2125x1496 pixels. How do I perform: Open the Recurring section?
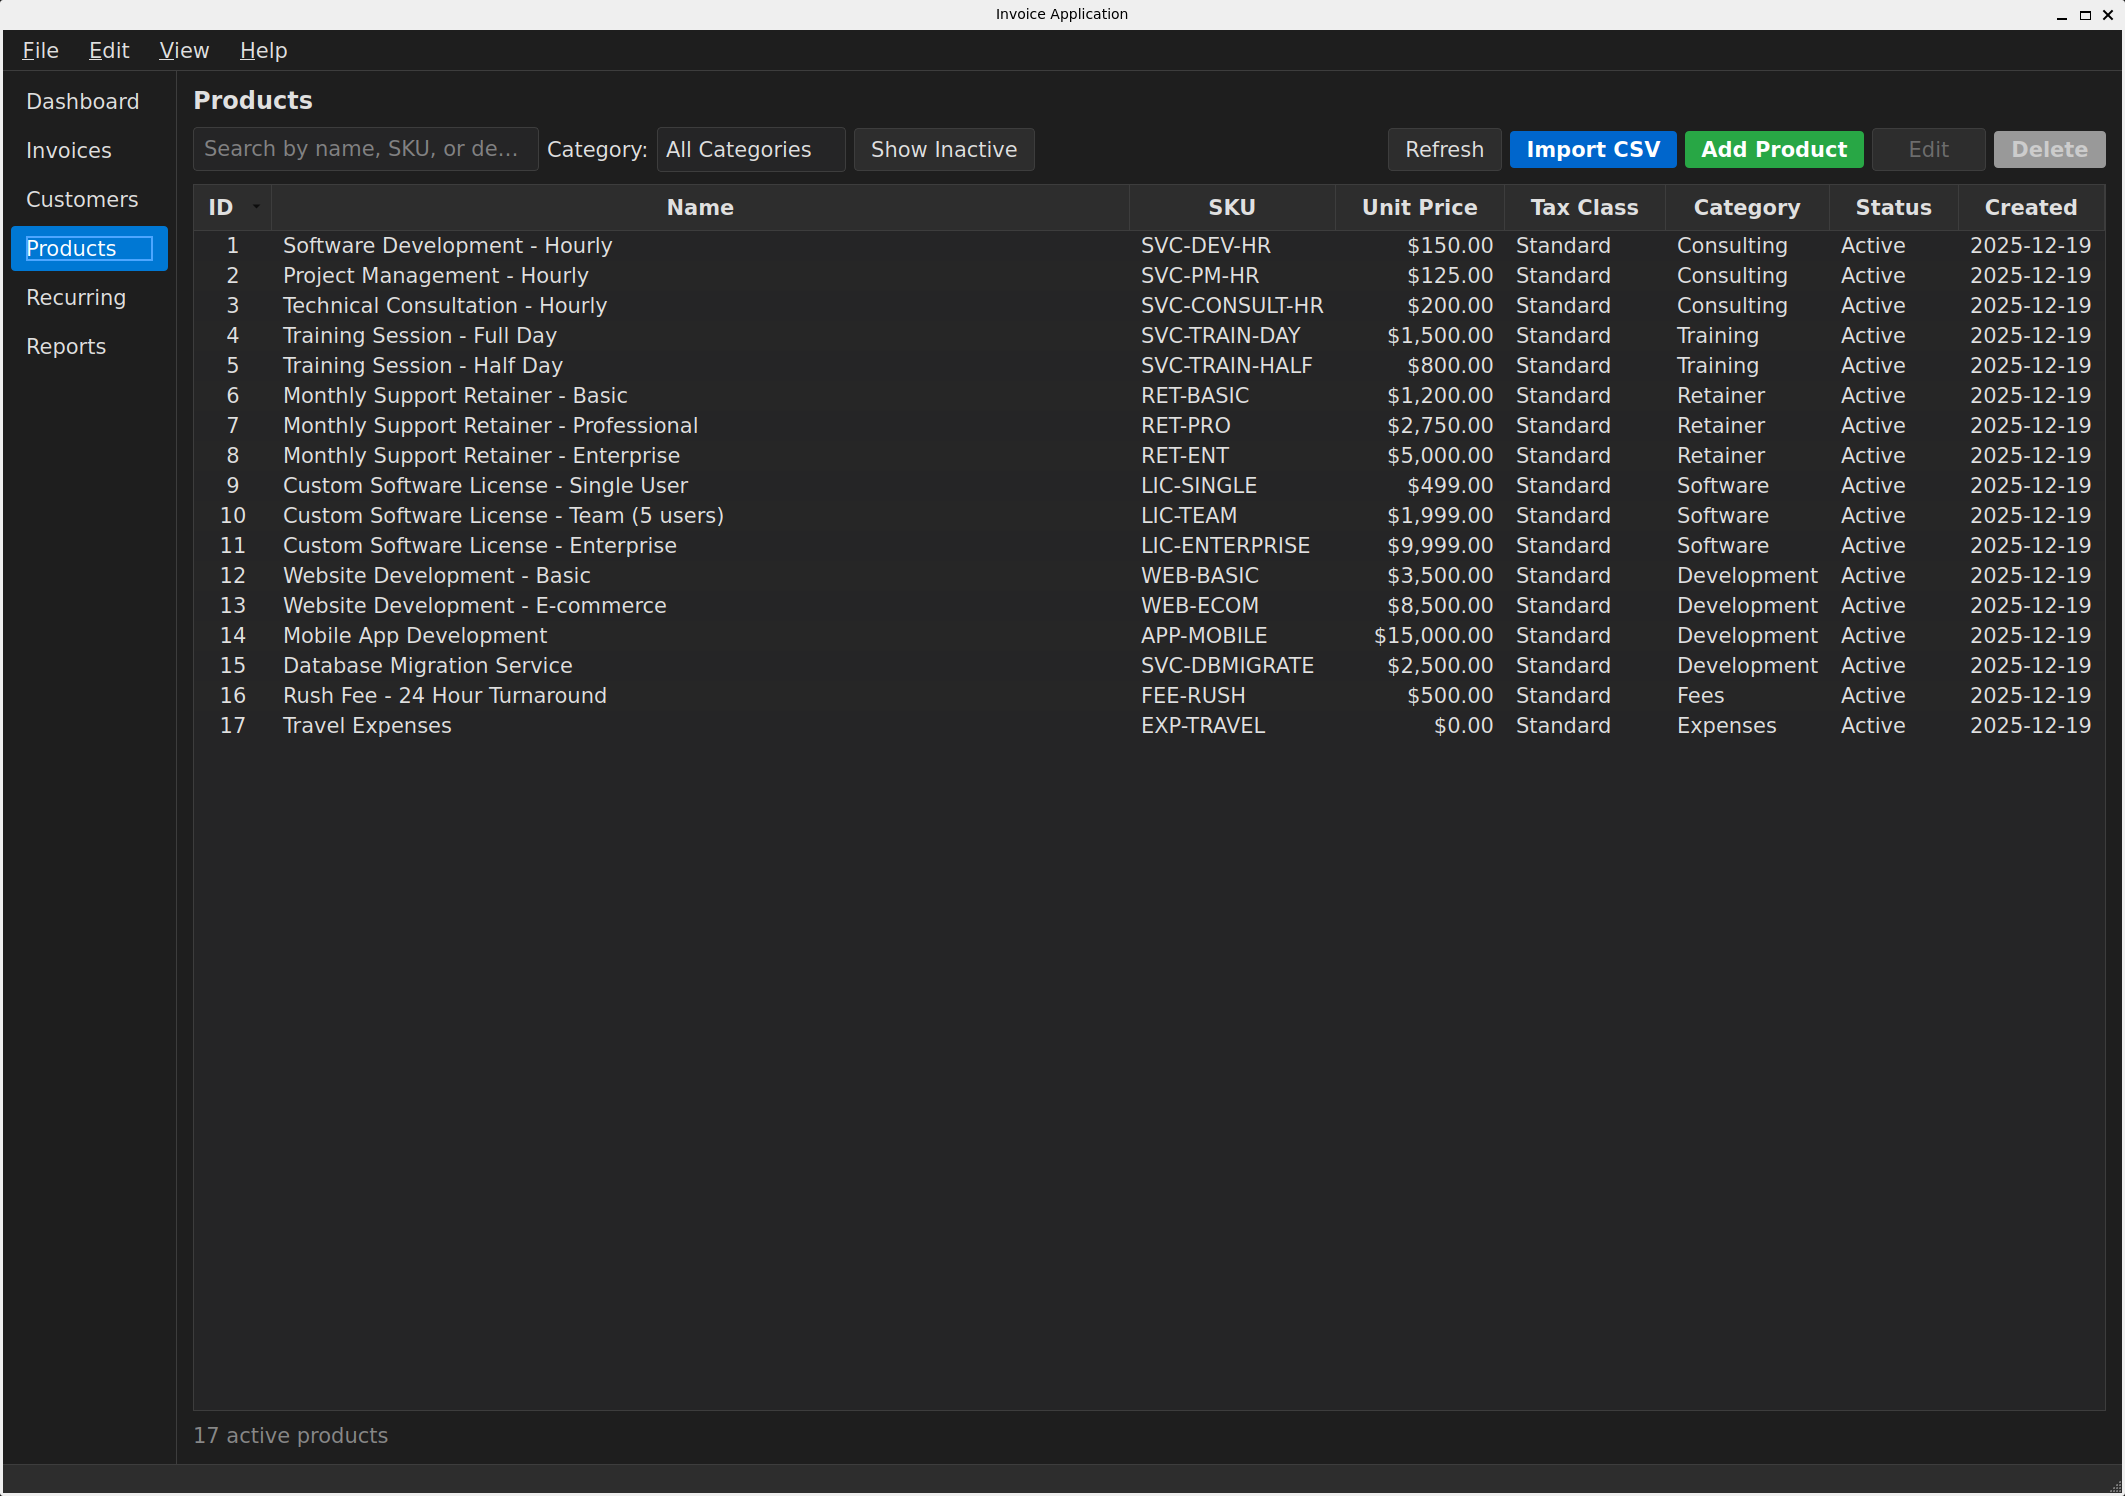(76, 297)
